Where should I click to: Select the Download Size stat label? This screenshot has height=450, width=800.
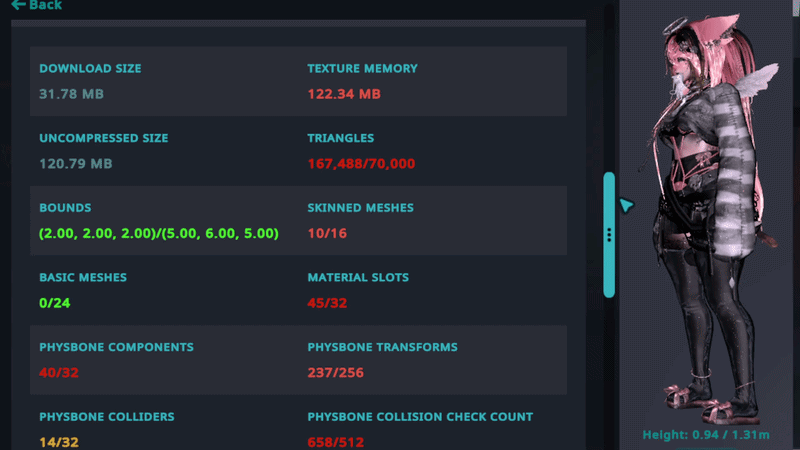pyautogui.click(x=90, y=69)
